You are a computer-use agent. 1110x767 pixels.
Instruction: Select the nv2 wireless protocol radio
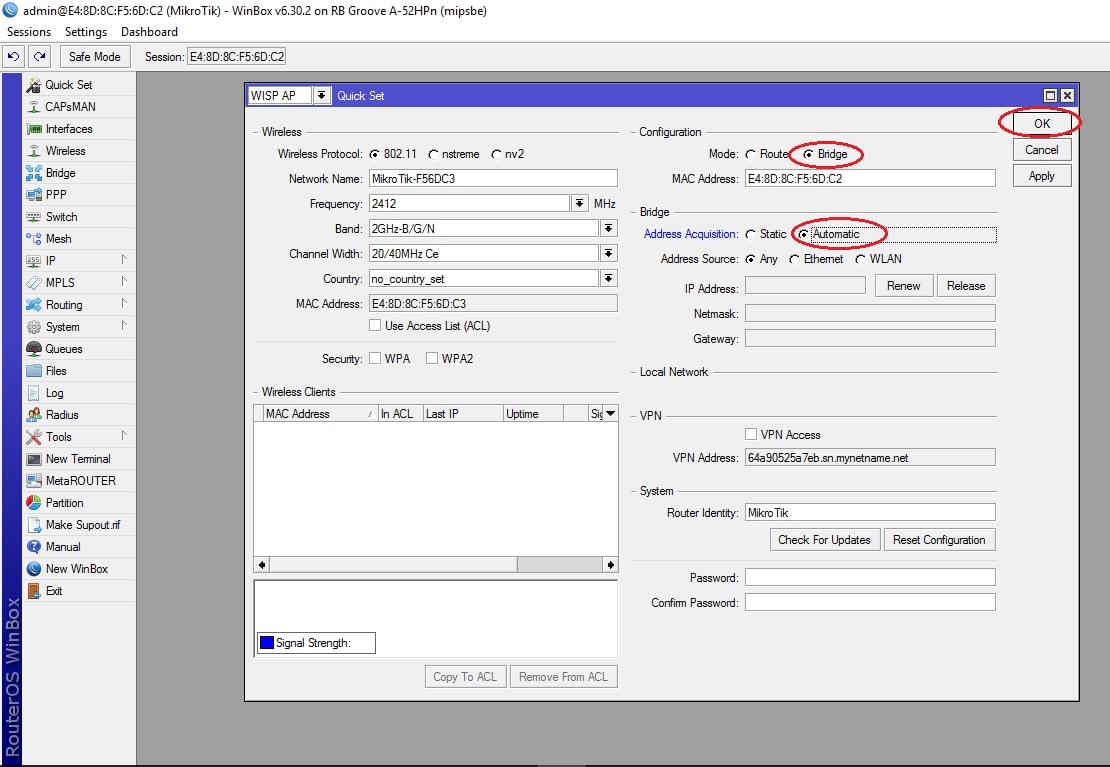pyautogui.click(x=496, y=154)
